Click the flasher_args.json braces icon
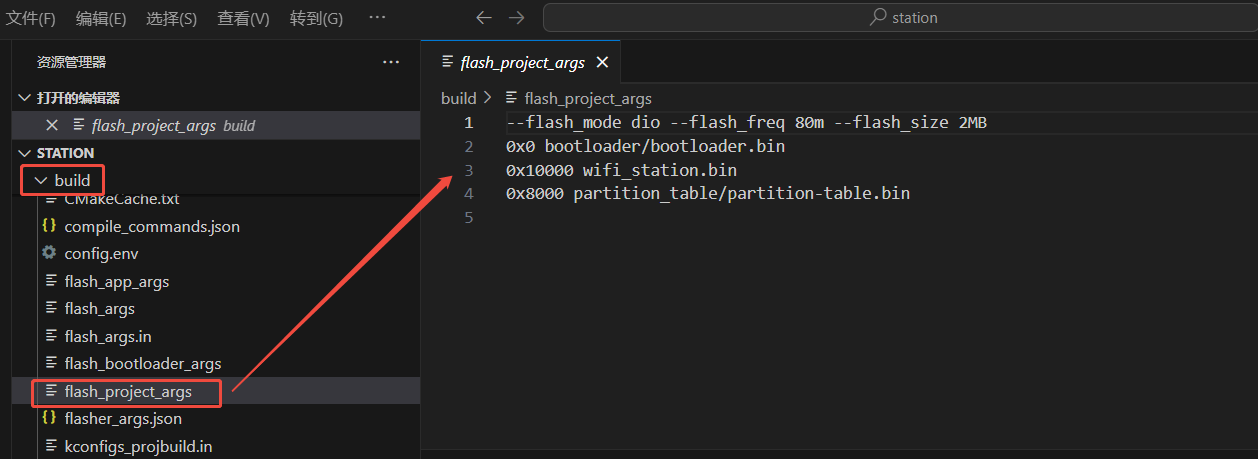Image resolution: width=1258 pixels, height=459 pixels. 49,418
